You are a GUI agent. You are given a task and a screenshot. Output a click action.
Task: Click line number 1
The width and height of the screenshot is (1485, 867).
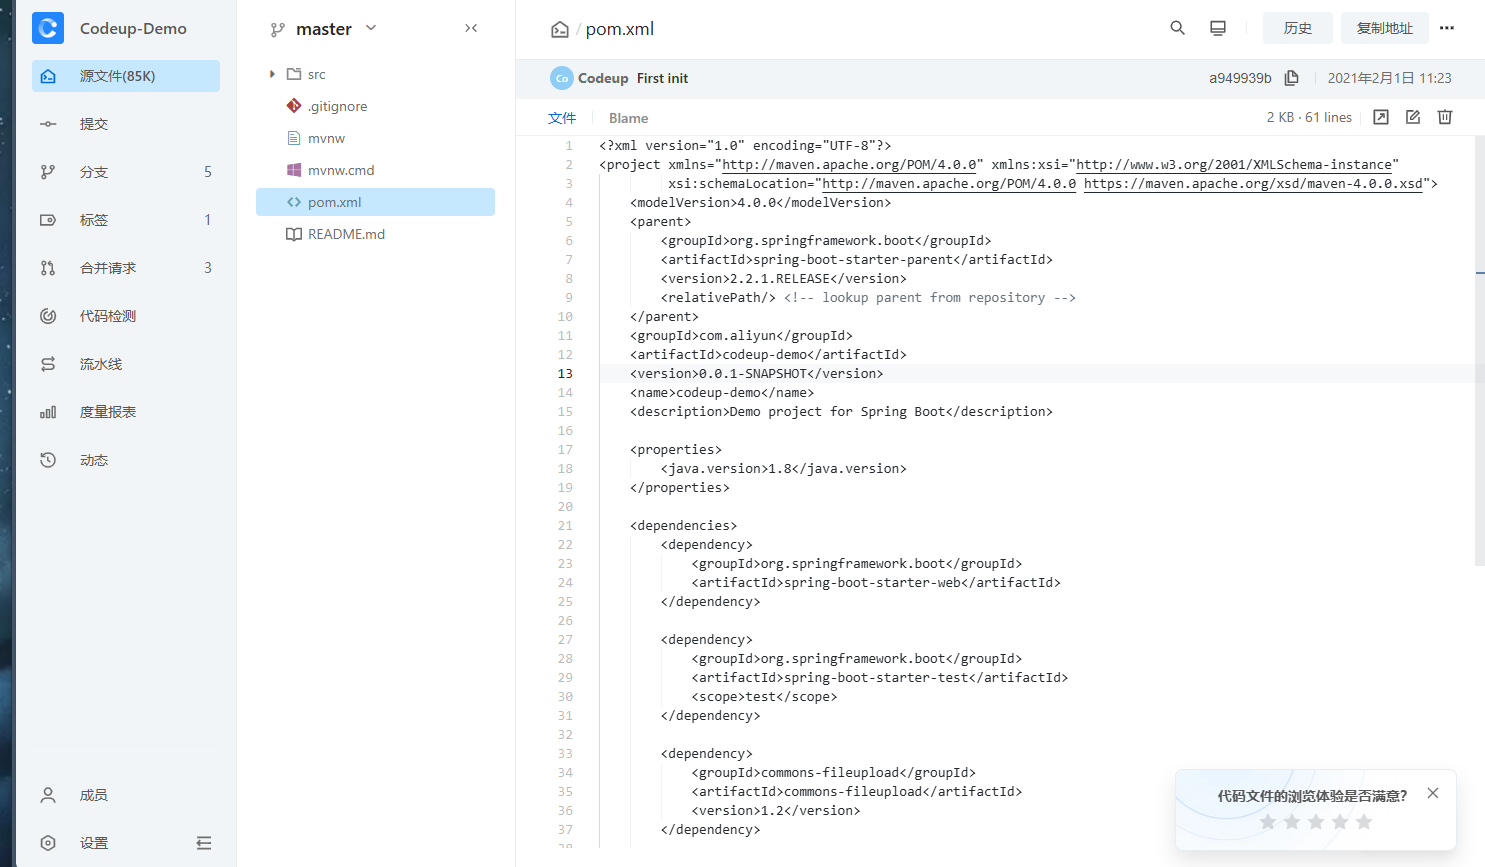[x=569, y=146]
